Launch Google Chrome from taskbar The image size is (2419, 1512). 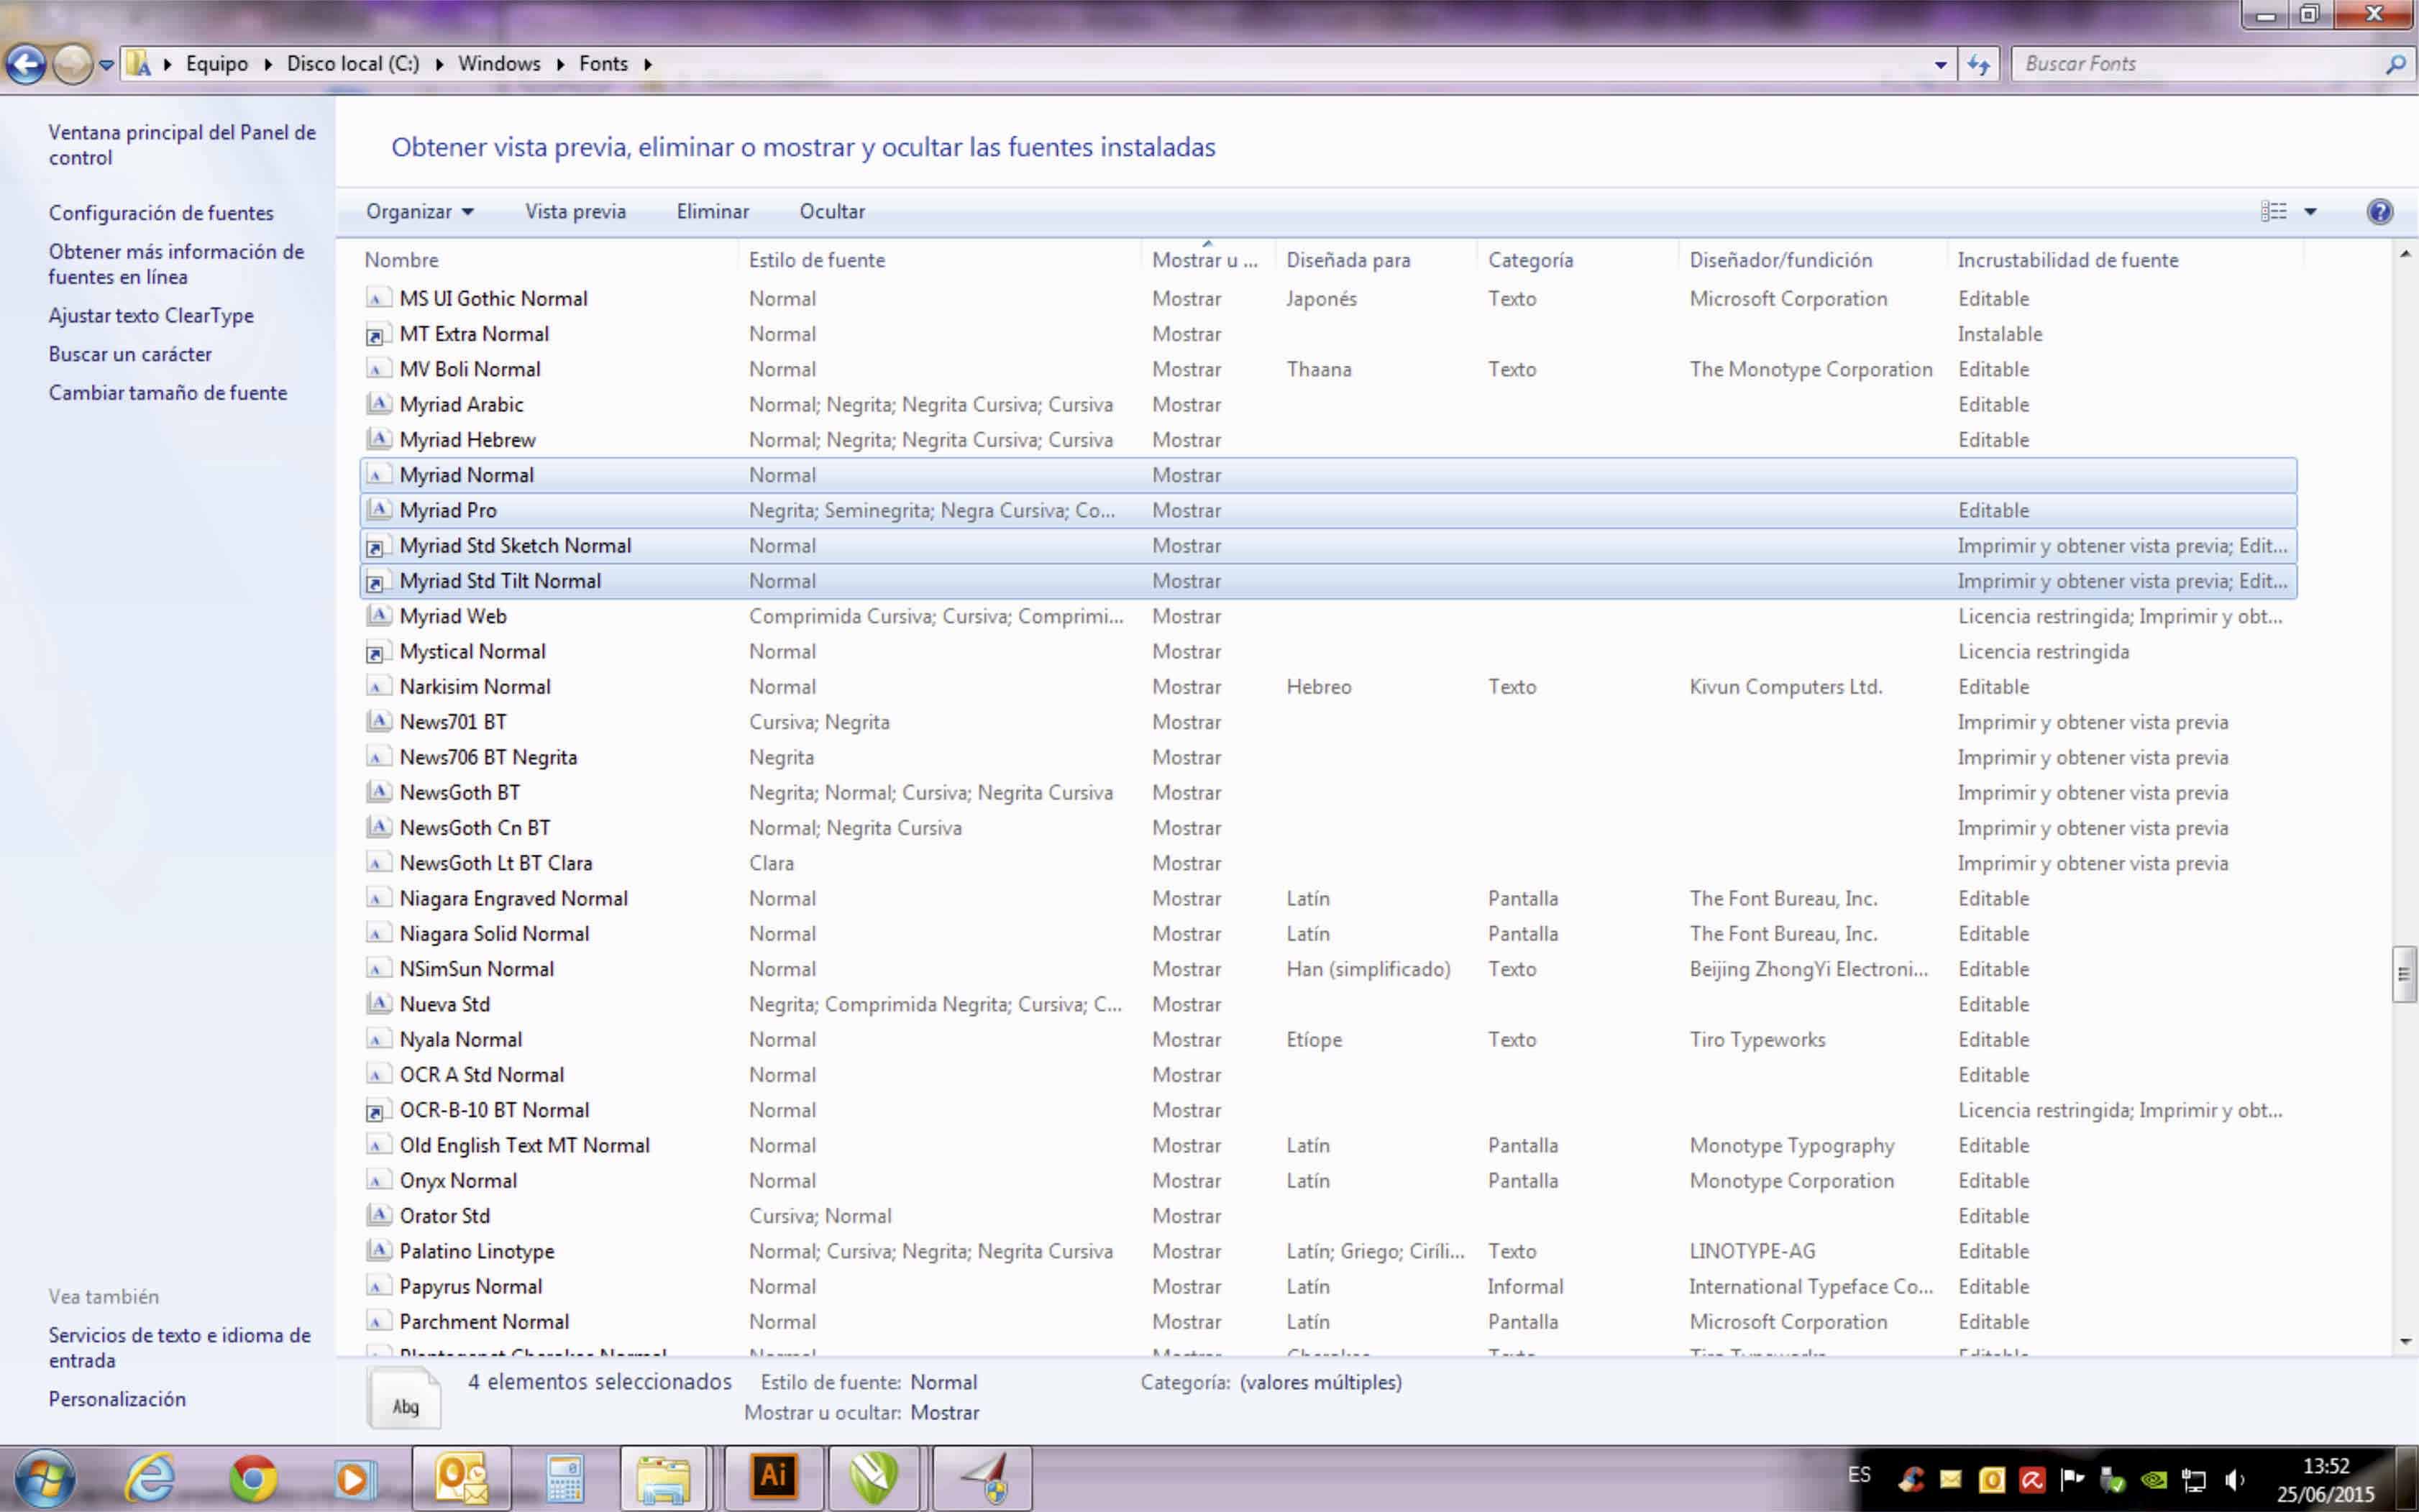pos(254,1478)
